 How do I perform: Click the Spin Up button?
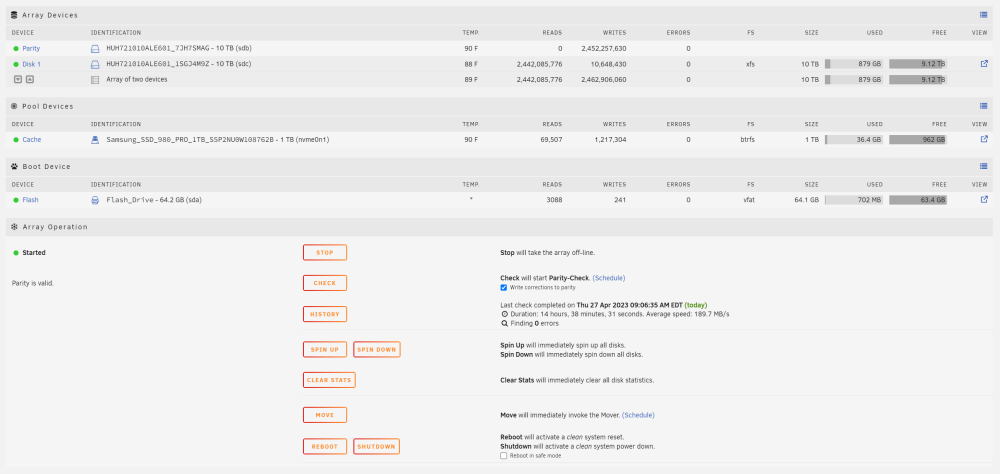coord(325,350)
